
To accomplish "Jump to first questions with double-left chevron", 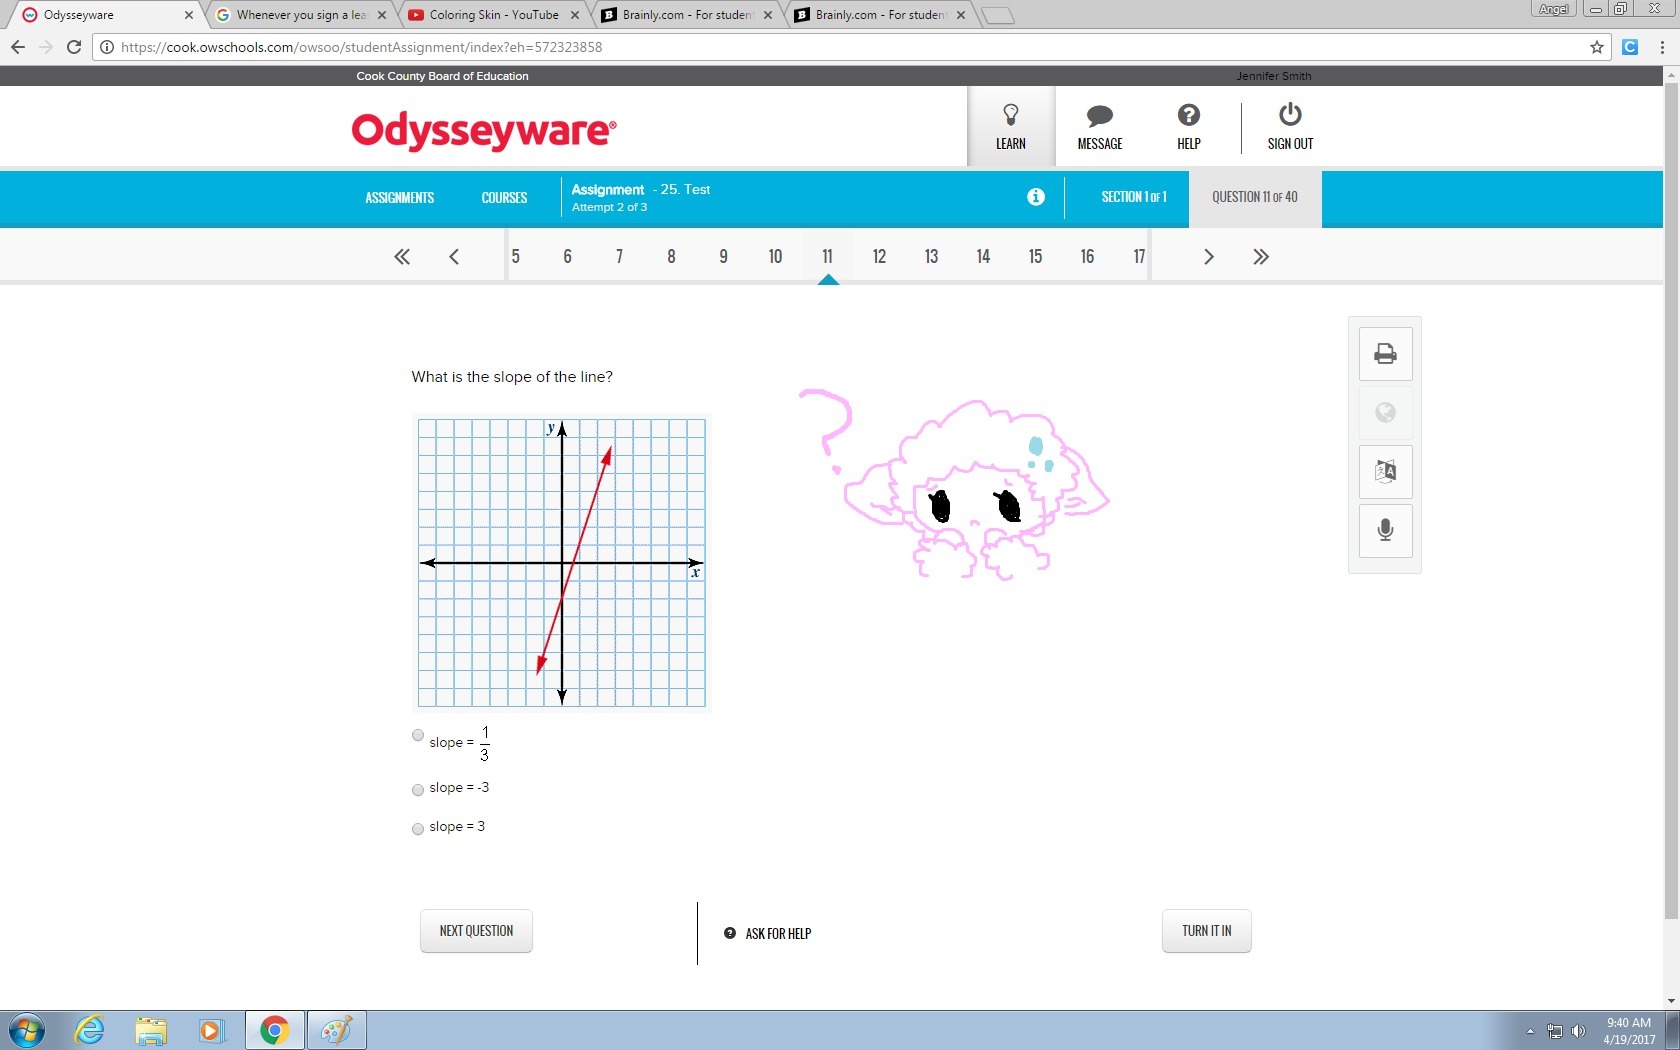I will (x=402, y=257).
